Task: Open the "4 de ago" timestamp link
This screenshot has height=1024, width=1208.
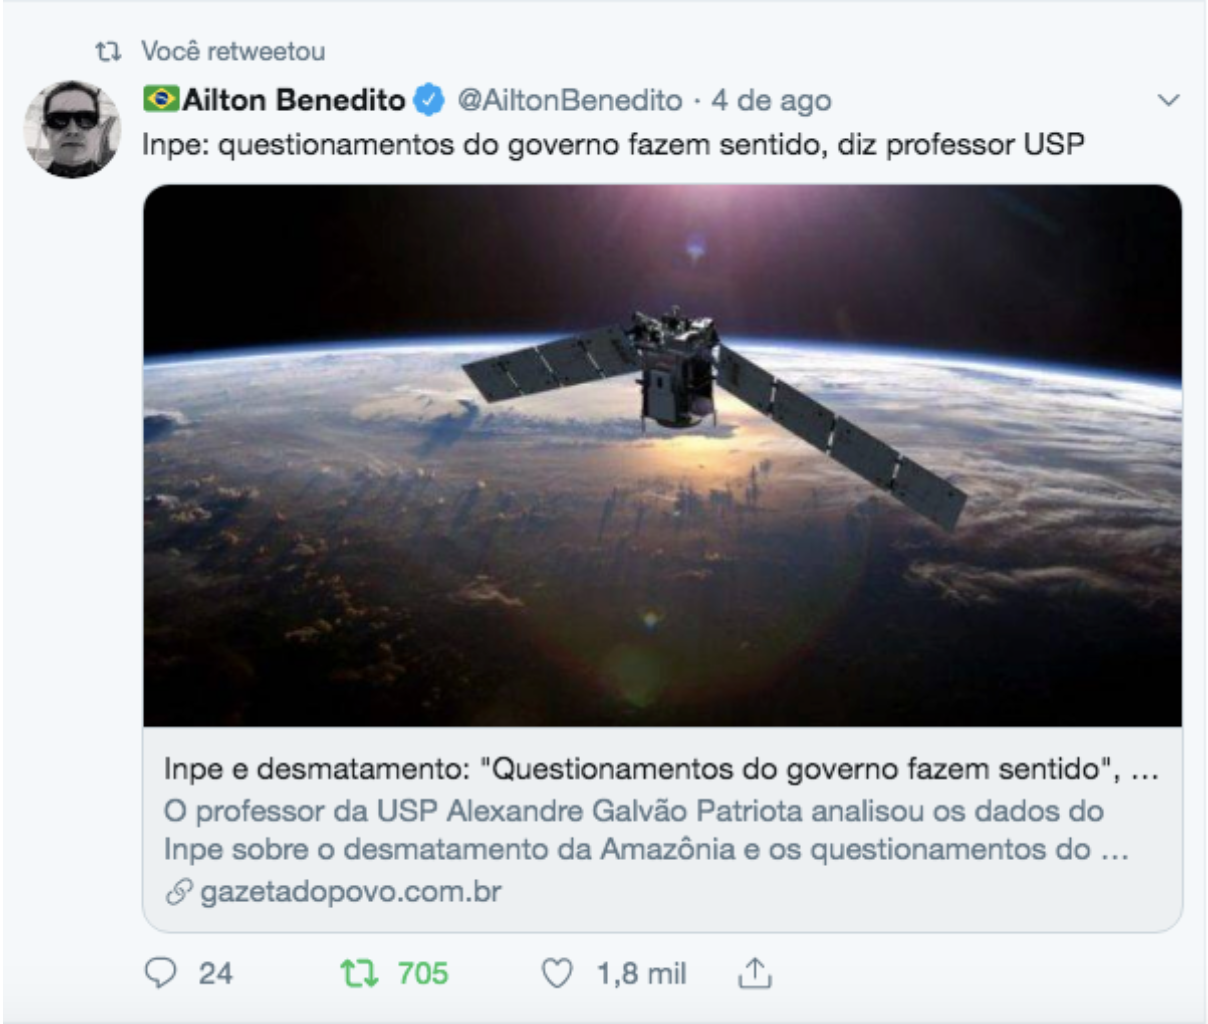Action: pos(771,100)
